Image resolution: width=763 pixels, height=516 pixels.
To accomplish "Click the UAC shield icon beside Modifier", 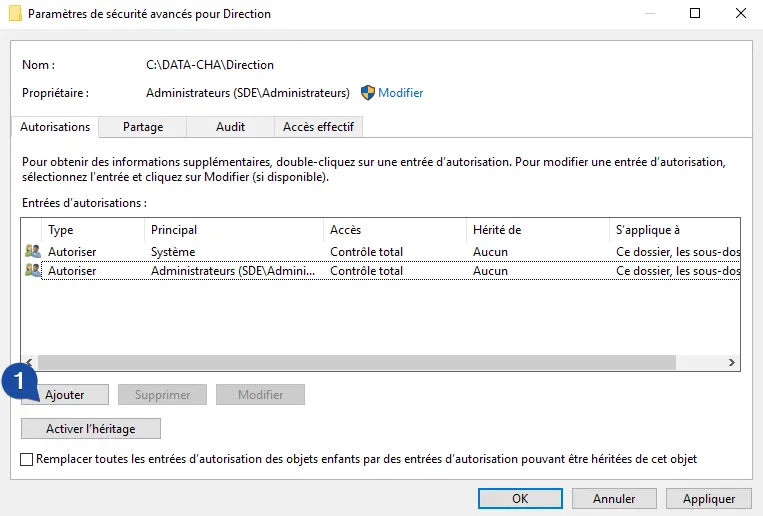I will point(367,93).
